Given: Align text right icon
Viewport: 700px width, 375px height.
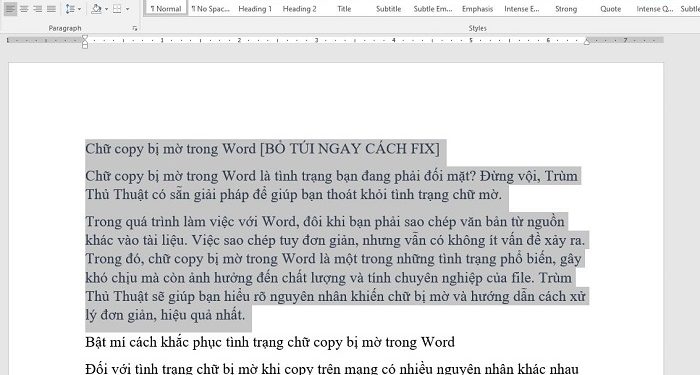Looking at the screenshot, I should tap(38, 8).
